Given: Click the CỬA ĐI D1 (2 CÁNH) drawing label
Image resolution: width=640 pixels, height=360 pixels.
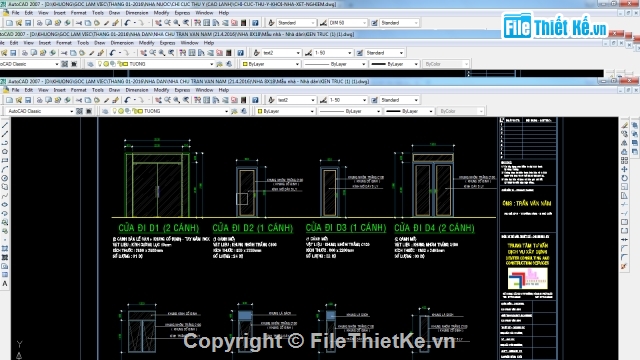Looking at the screenshot, I should [158, 228].
